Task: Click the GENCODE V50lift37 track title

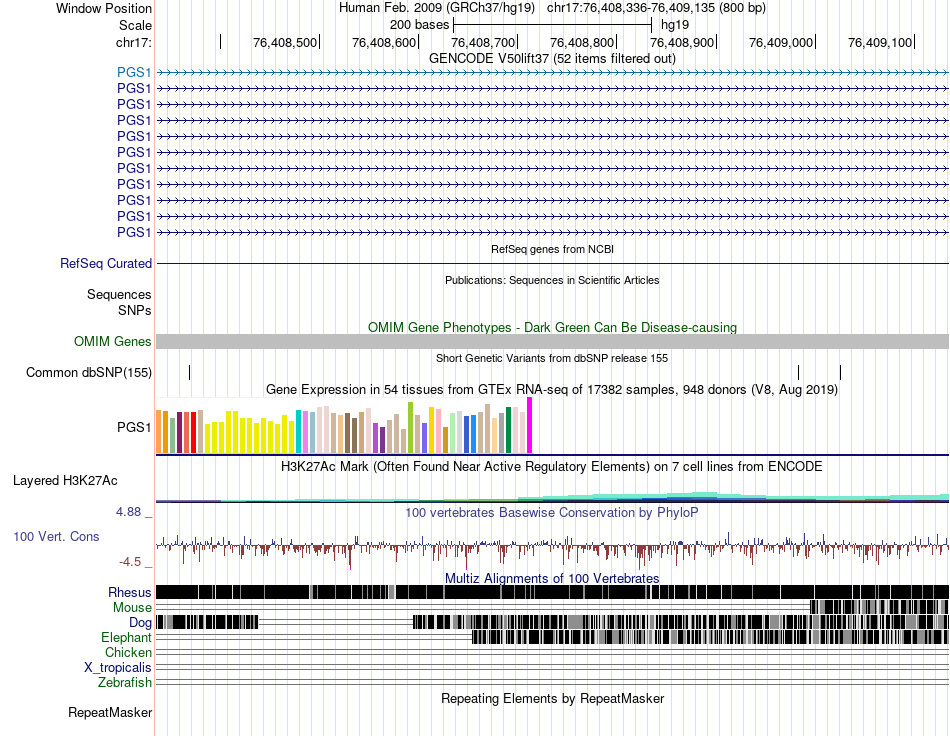Action: point(552,59)
